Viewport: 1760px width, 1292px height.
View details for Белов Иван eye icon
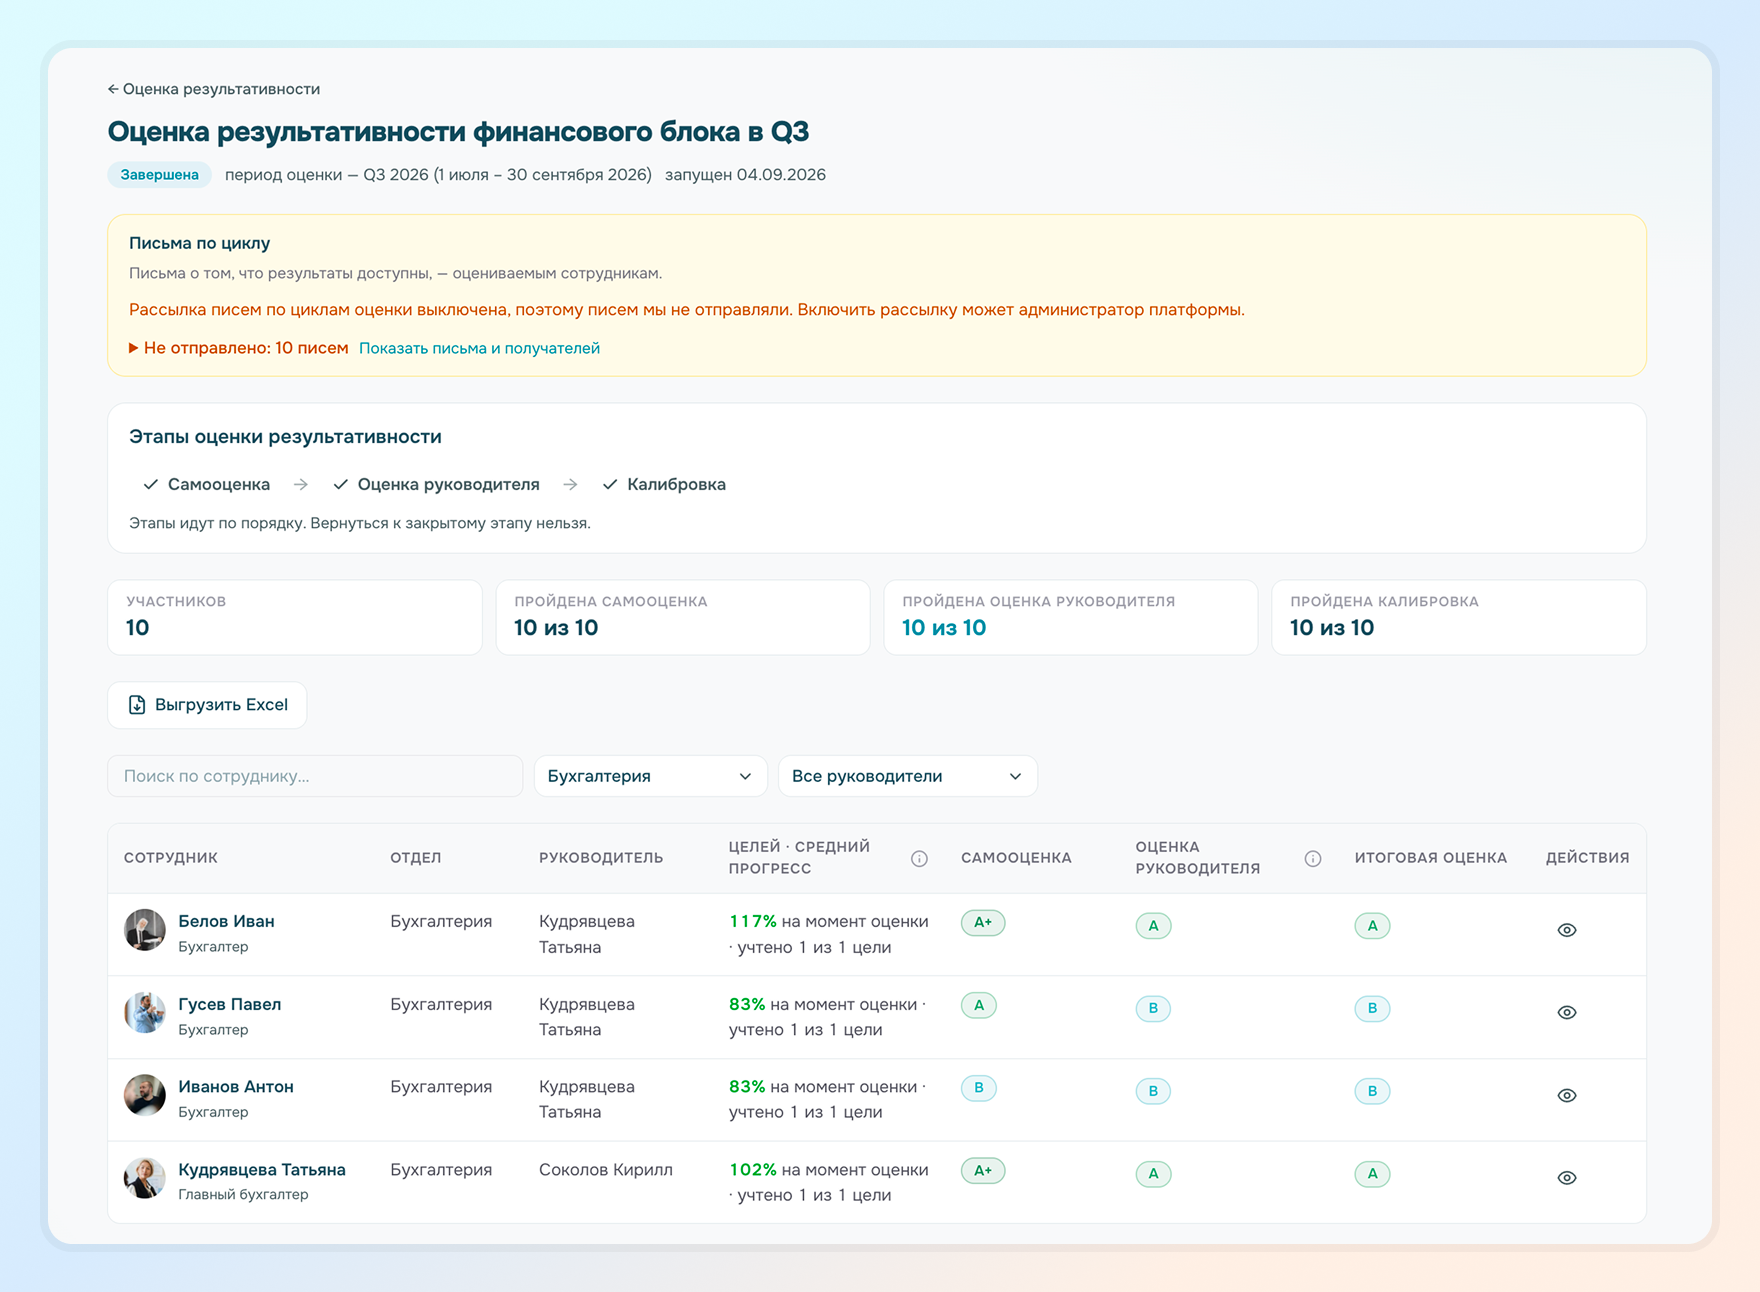(x=1567, y=930)
